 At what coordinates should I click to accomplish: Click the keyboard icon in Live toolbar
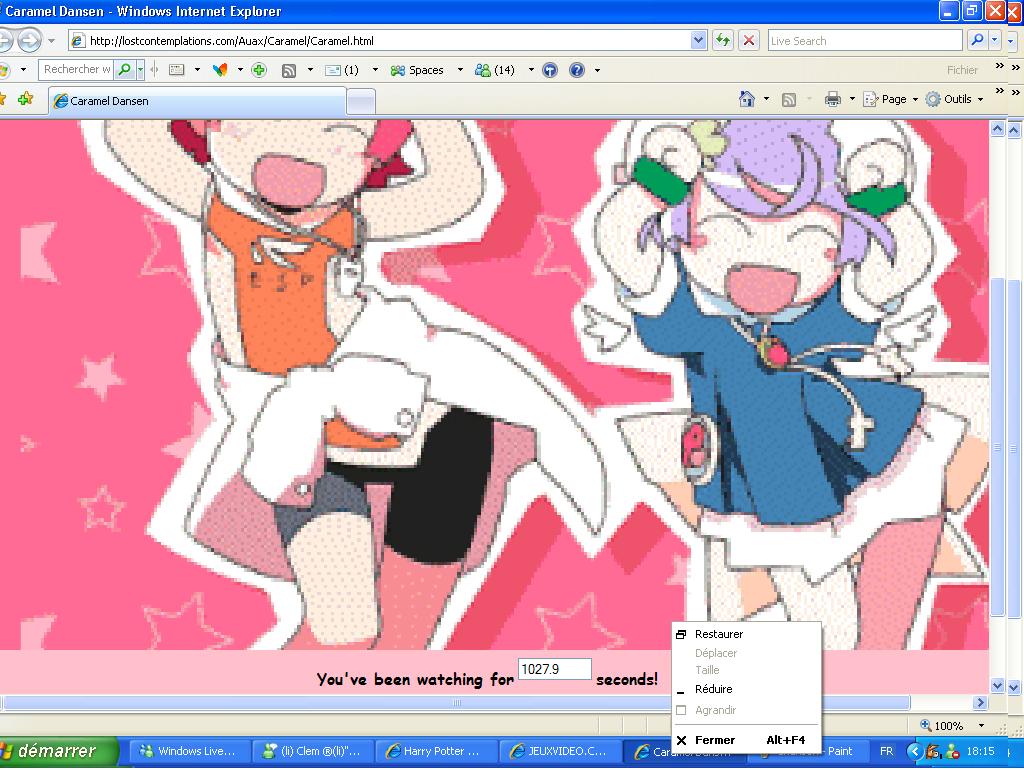click(x=176, y=70)
